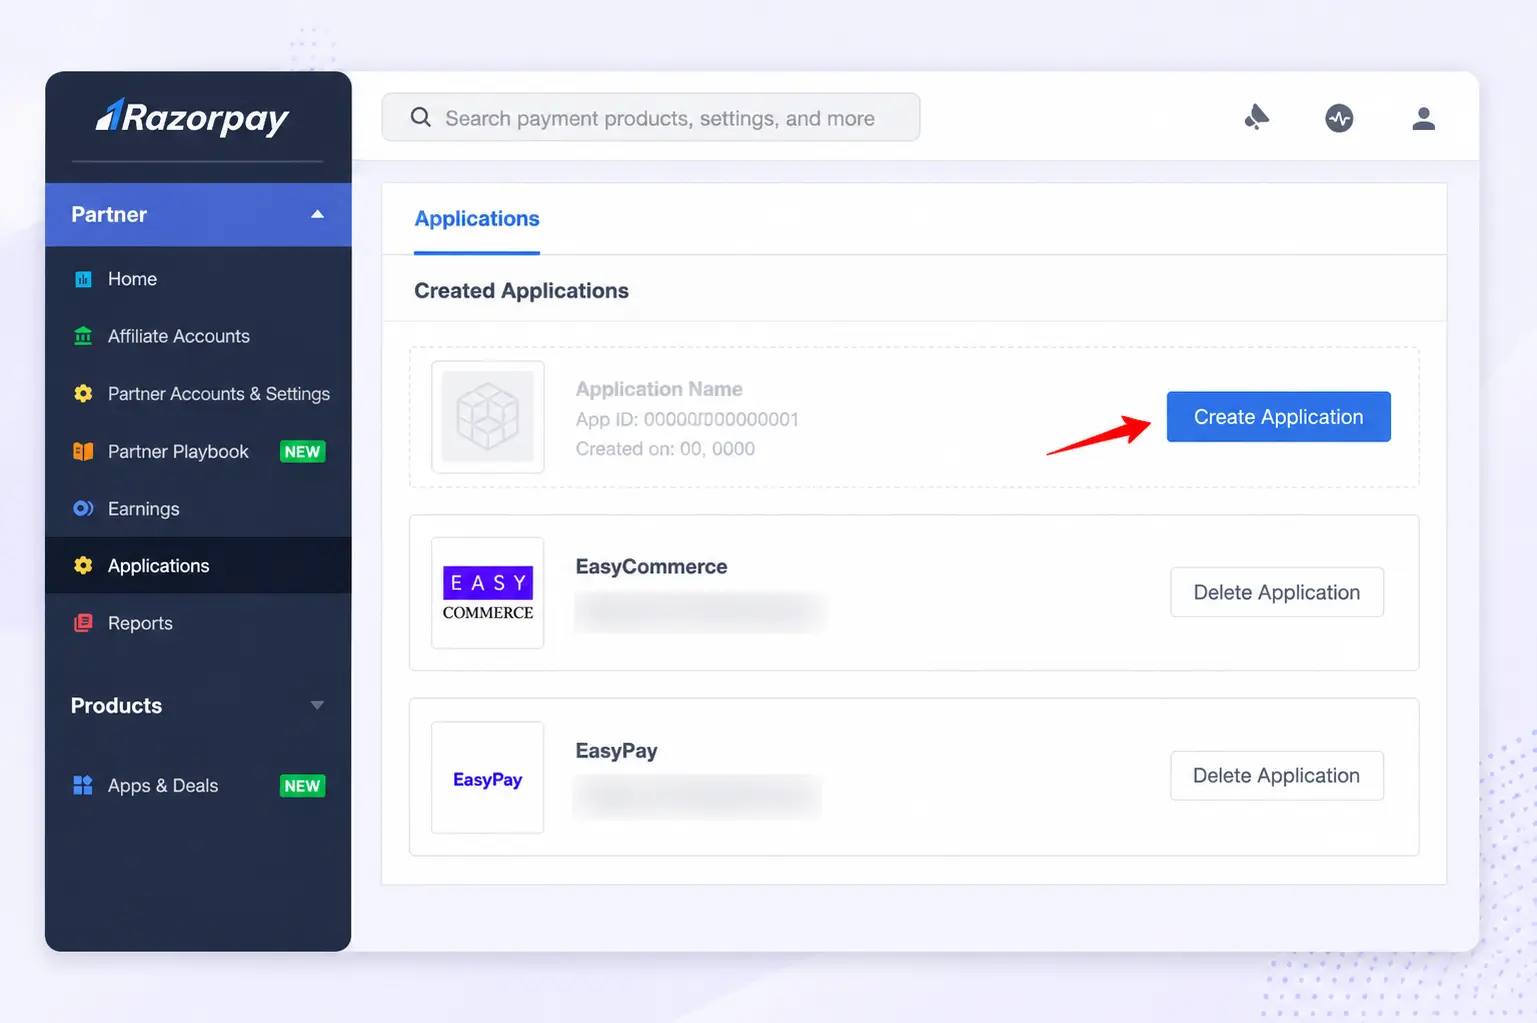
Task: Expand the Products section arrow
Action: pyautogui.click(x=317, y=705)
